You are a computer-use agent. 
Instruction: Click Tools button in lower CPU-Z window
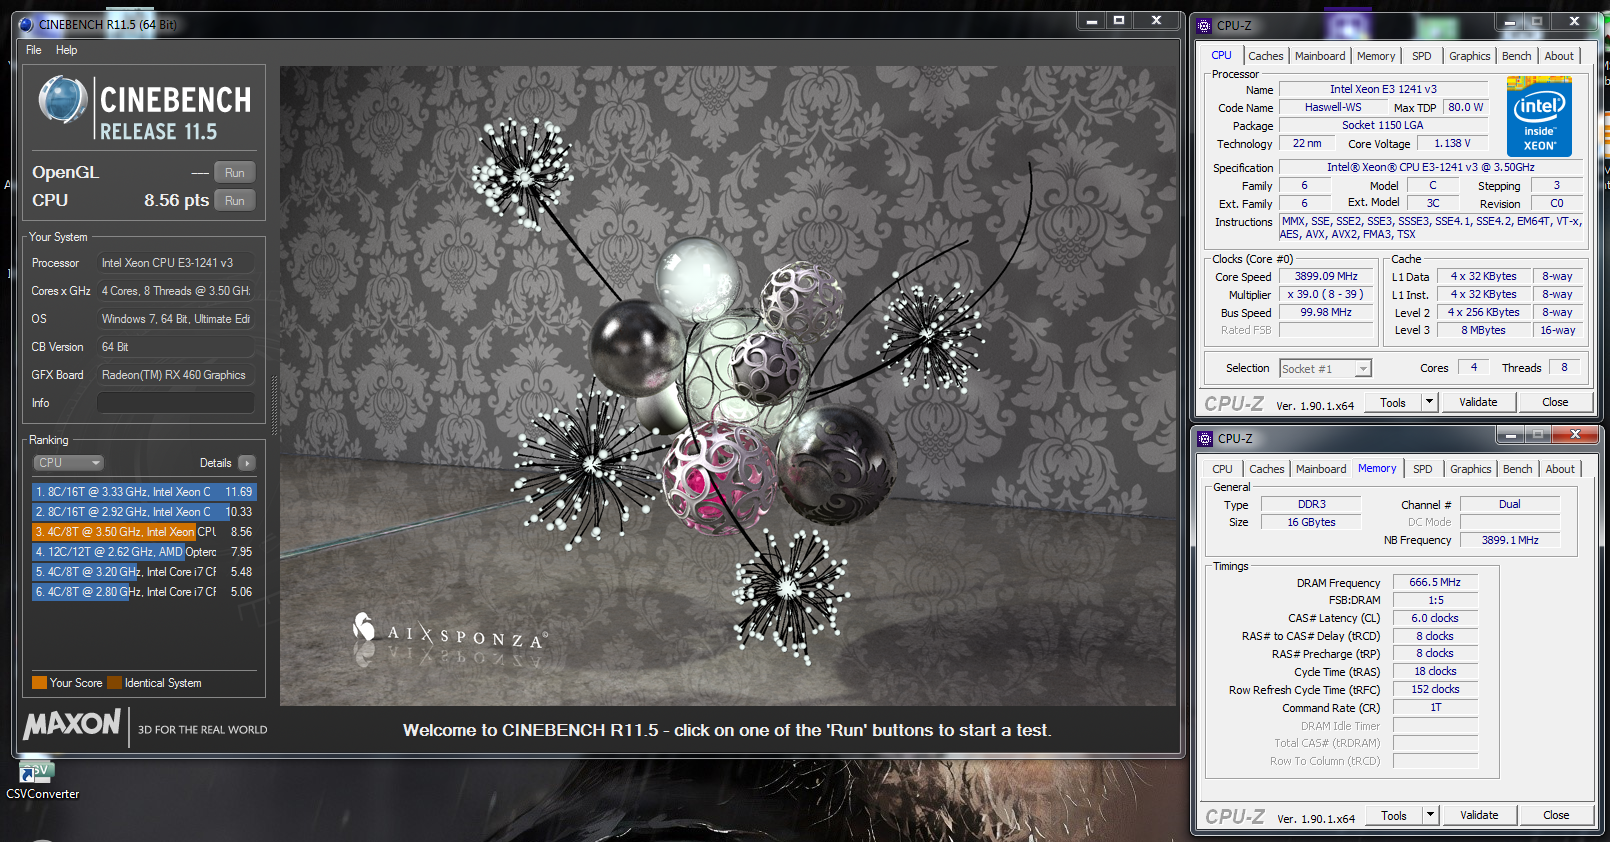point(1394,816)
